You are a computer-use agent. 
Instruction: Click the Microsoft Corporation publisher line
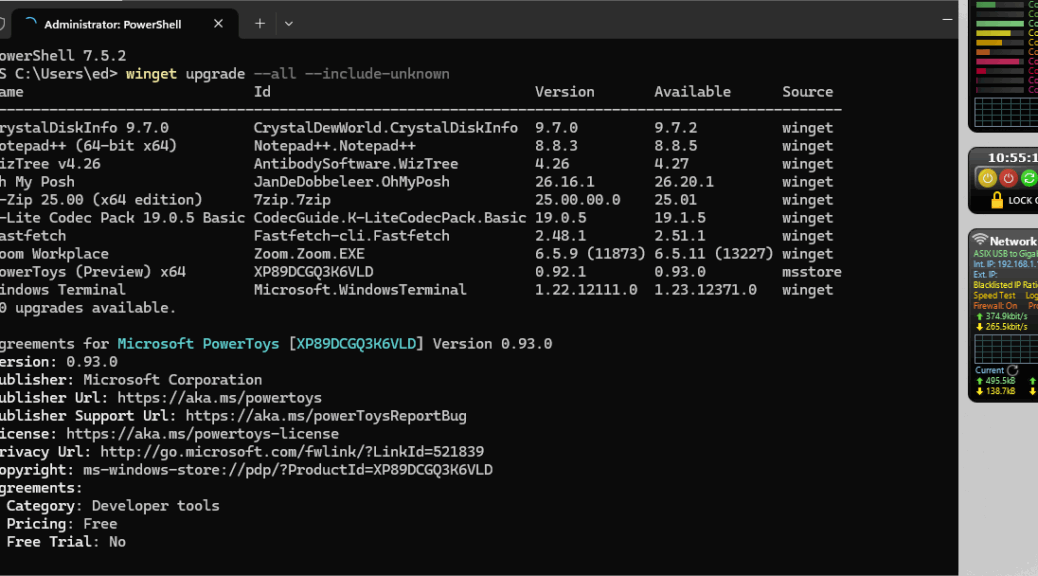pos(131,380)
